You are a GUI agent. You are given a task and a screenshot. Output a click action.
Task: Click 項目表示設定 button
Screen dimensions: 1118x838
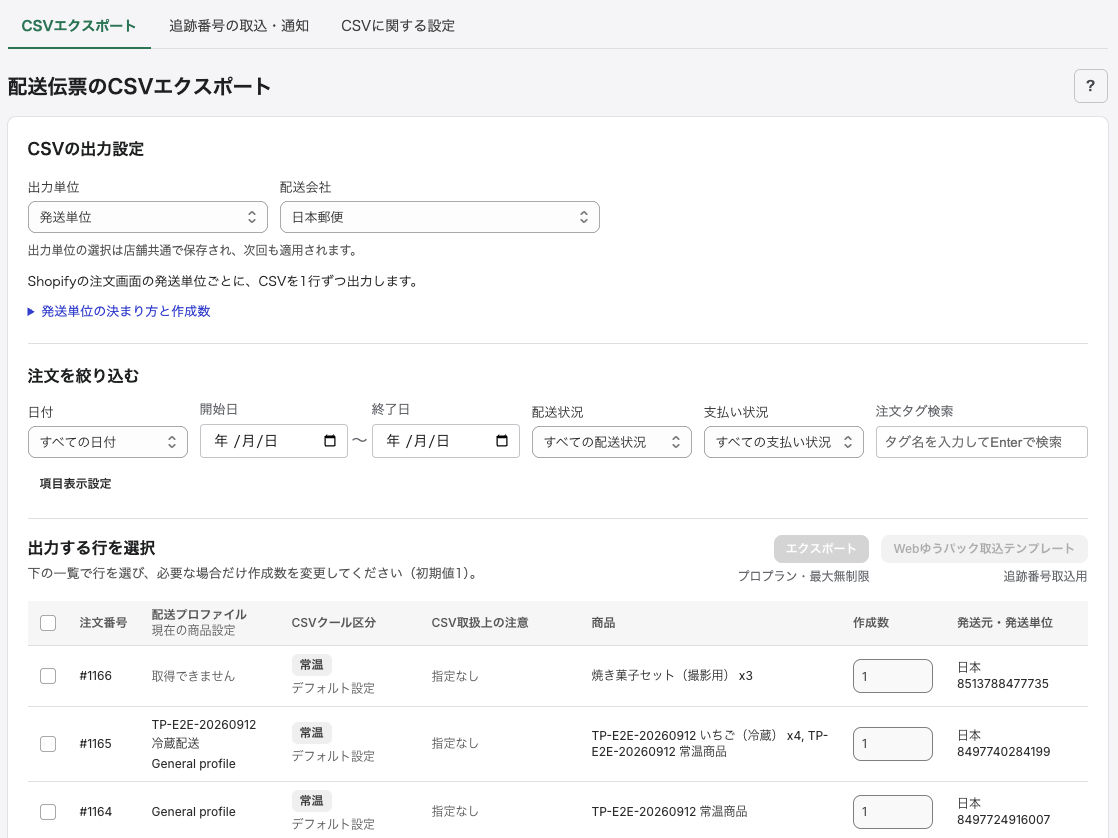pyautogui.click(x=76, y=484)
